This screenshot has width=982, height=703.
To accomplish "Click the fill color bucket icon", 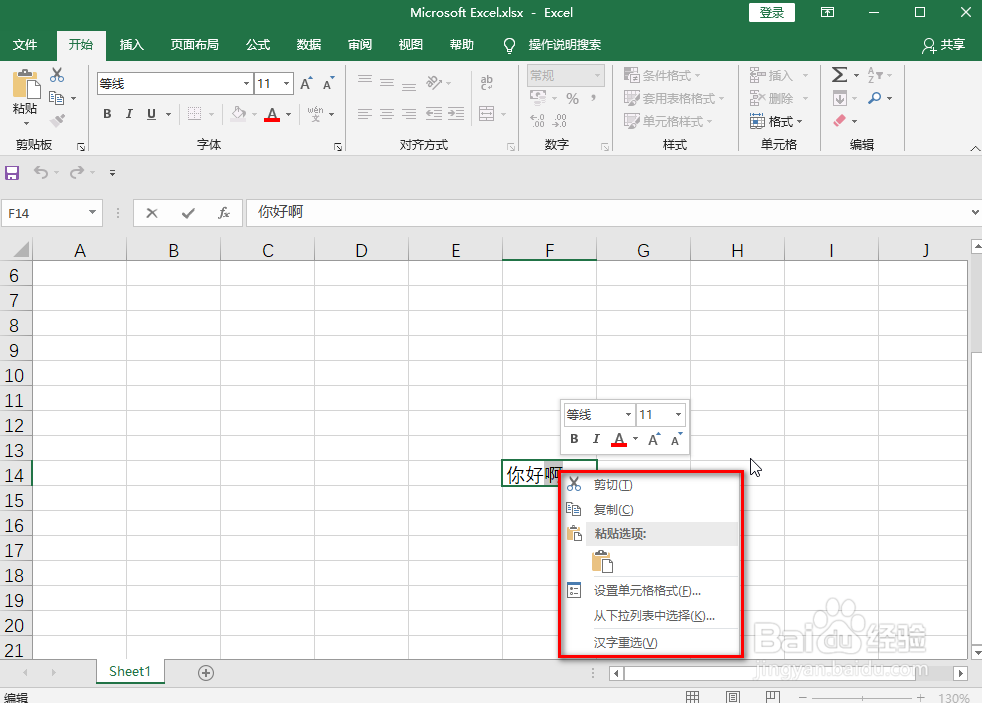I will 238,113.
